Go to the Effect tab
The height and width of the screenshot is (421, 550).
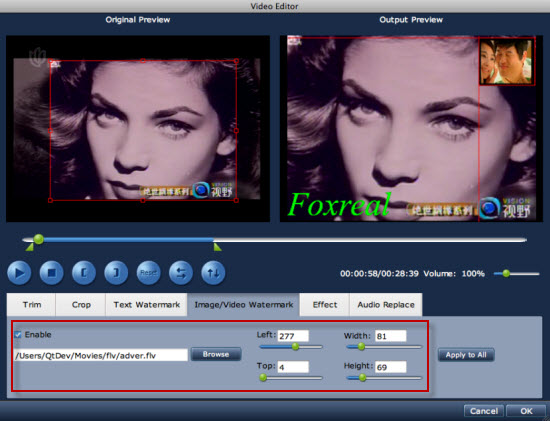[325, 305]
